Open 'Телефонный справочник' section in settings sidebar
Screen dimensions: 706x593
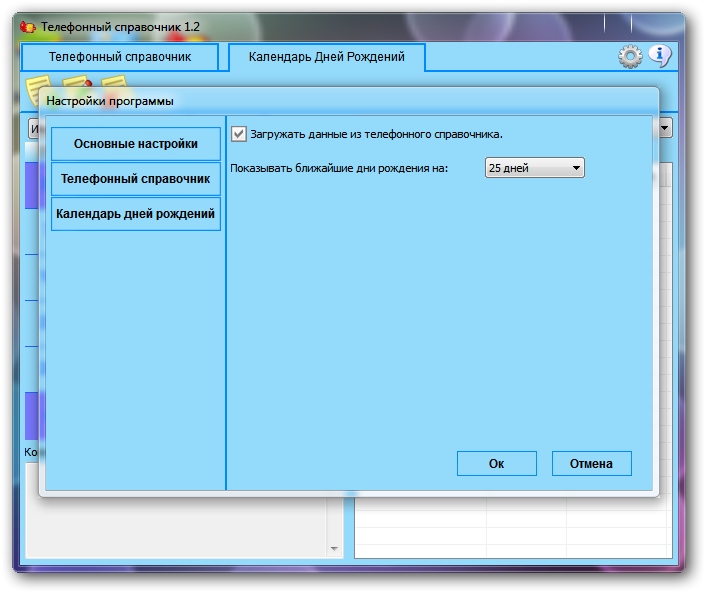[136, 179]
